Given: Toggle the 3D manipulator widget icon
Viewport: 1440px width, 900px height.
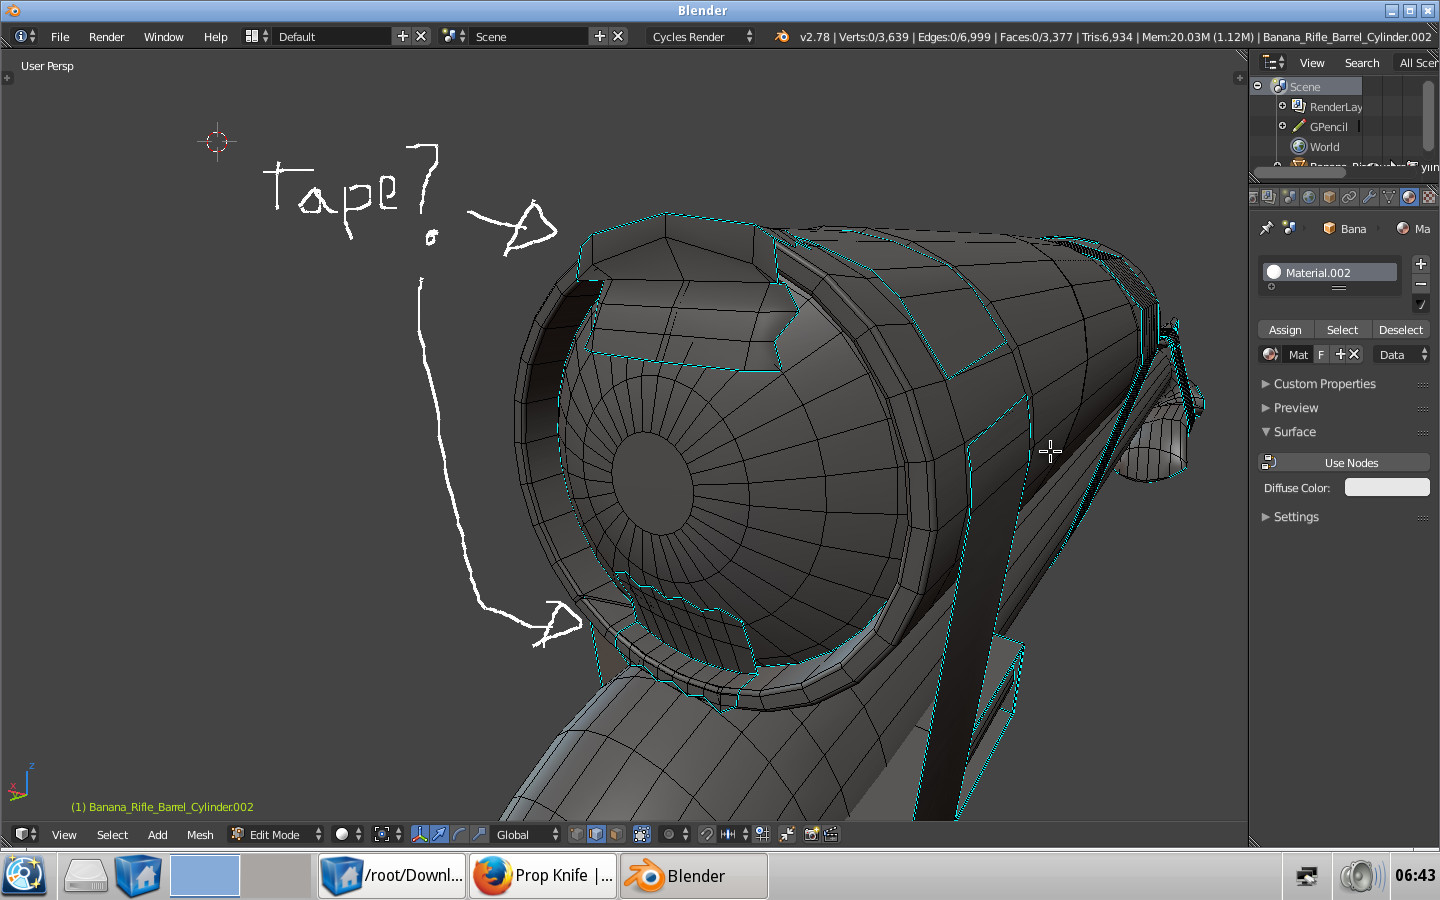Looking at the screenshot, I should click(420, 834).
